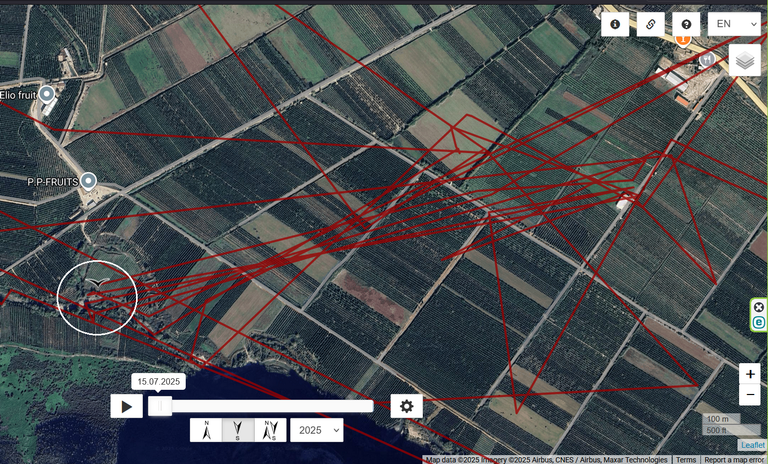Click the orange map marker near road

pos(682,39)
